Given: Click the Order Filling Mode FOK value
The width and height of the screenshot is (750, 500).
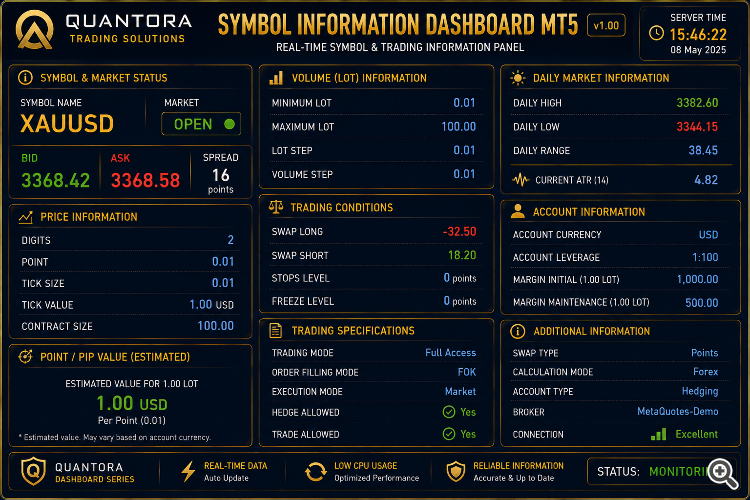Looking at the screenshot, I should pyautogui.click(x=467, y=372).
